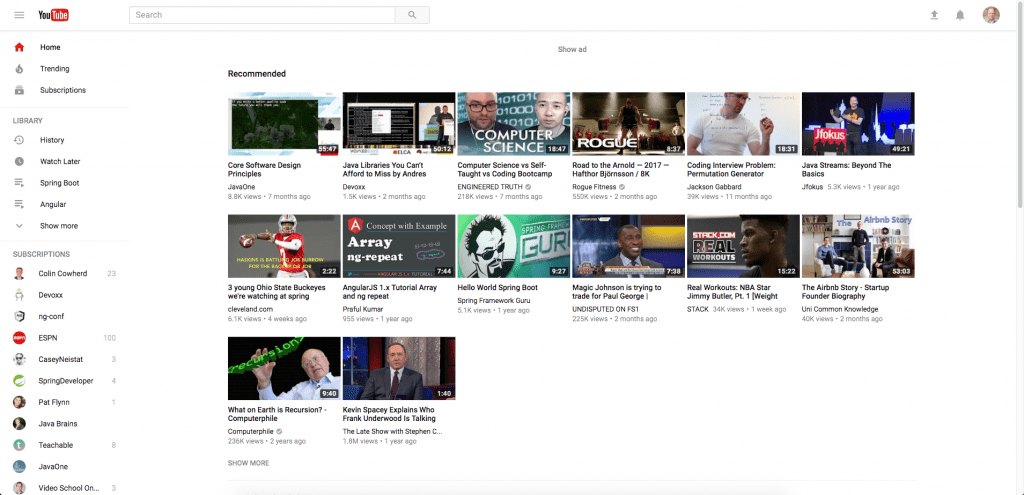
Task: Open Java Libraries You Can't Afford thumbnail
Action: click(x=399, y=123)
